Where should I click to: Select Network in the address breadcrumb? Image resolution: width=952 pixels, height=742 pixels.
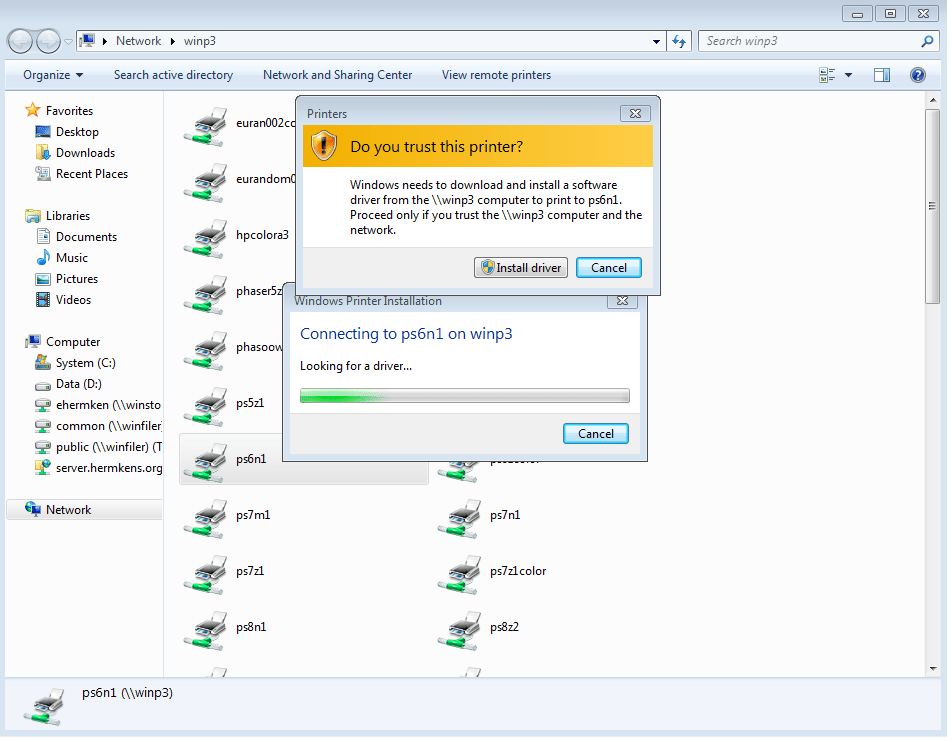tap(138, 41)
